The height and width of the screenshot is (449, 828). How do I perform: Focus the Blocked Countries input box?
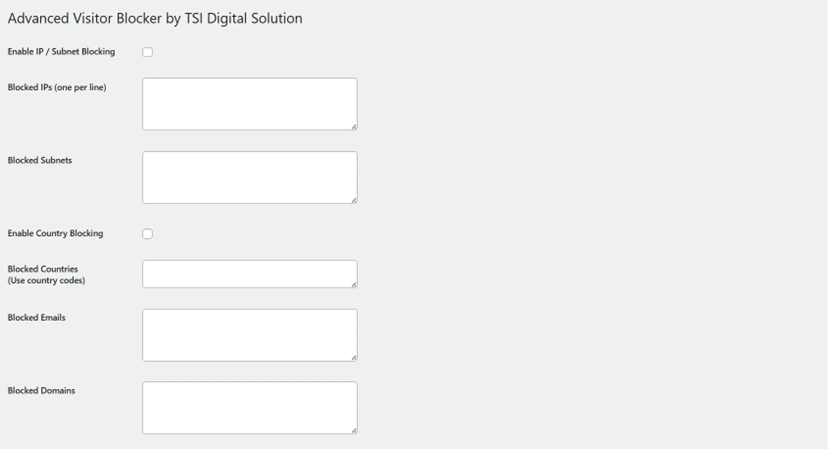click(249, 274)
